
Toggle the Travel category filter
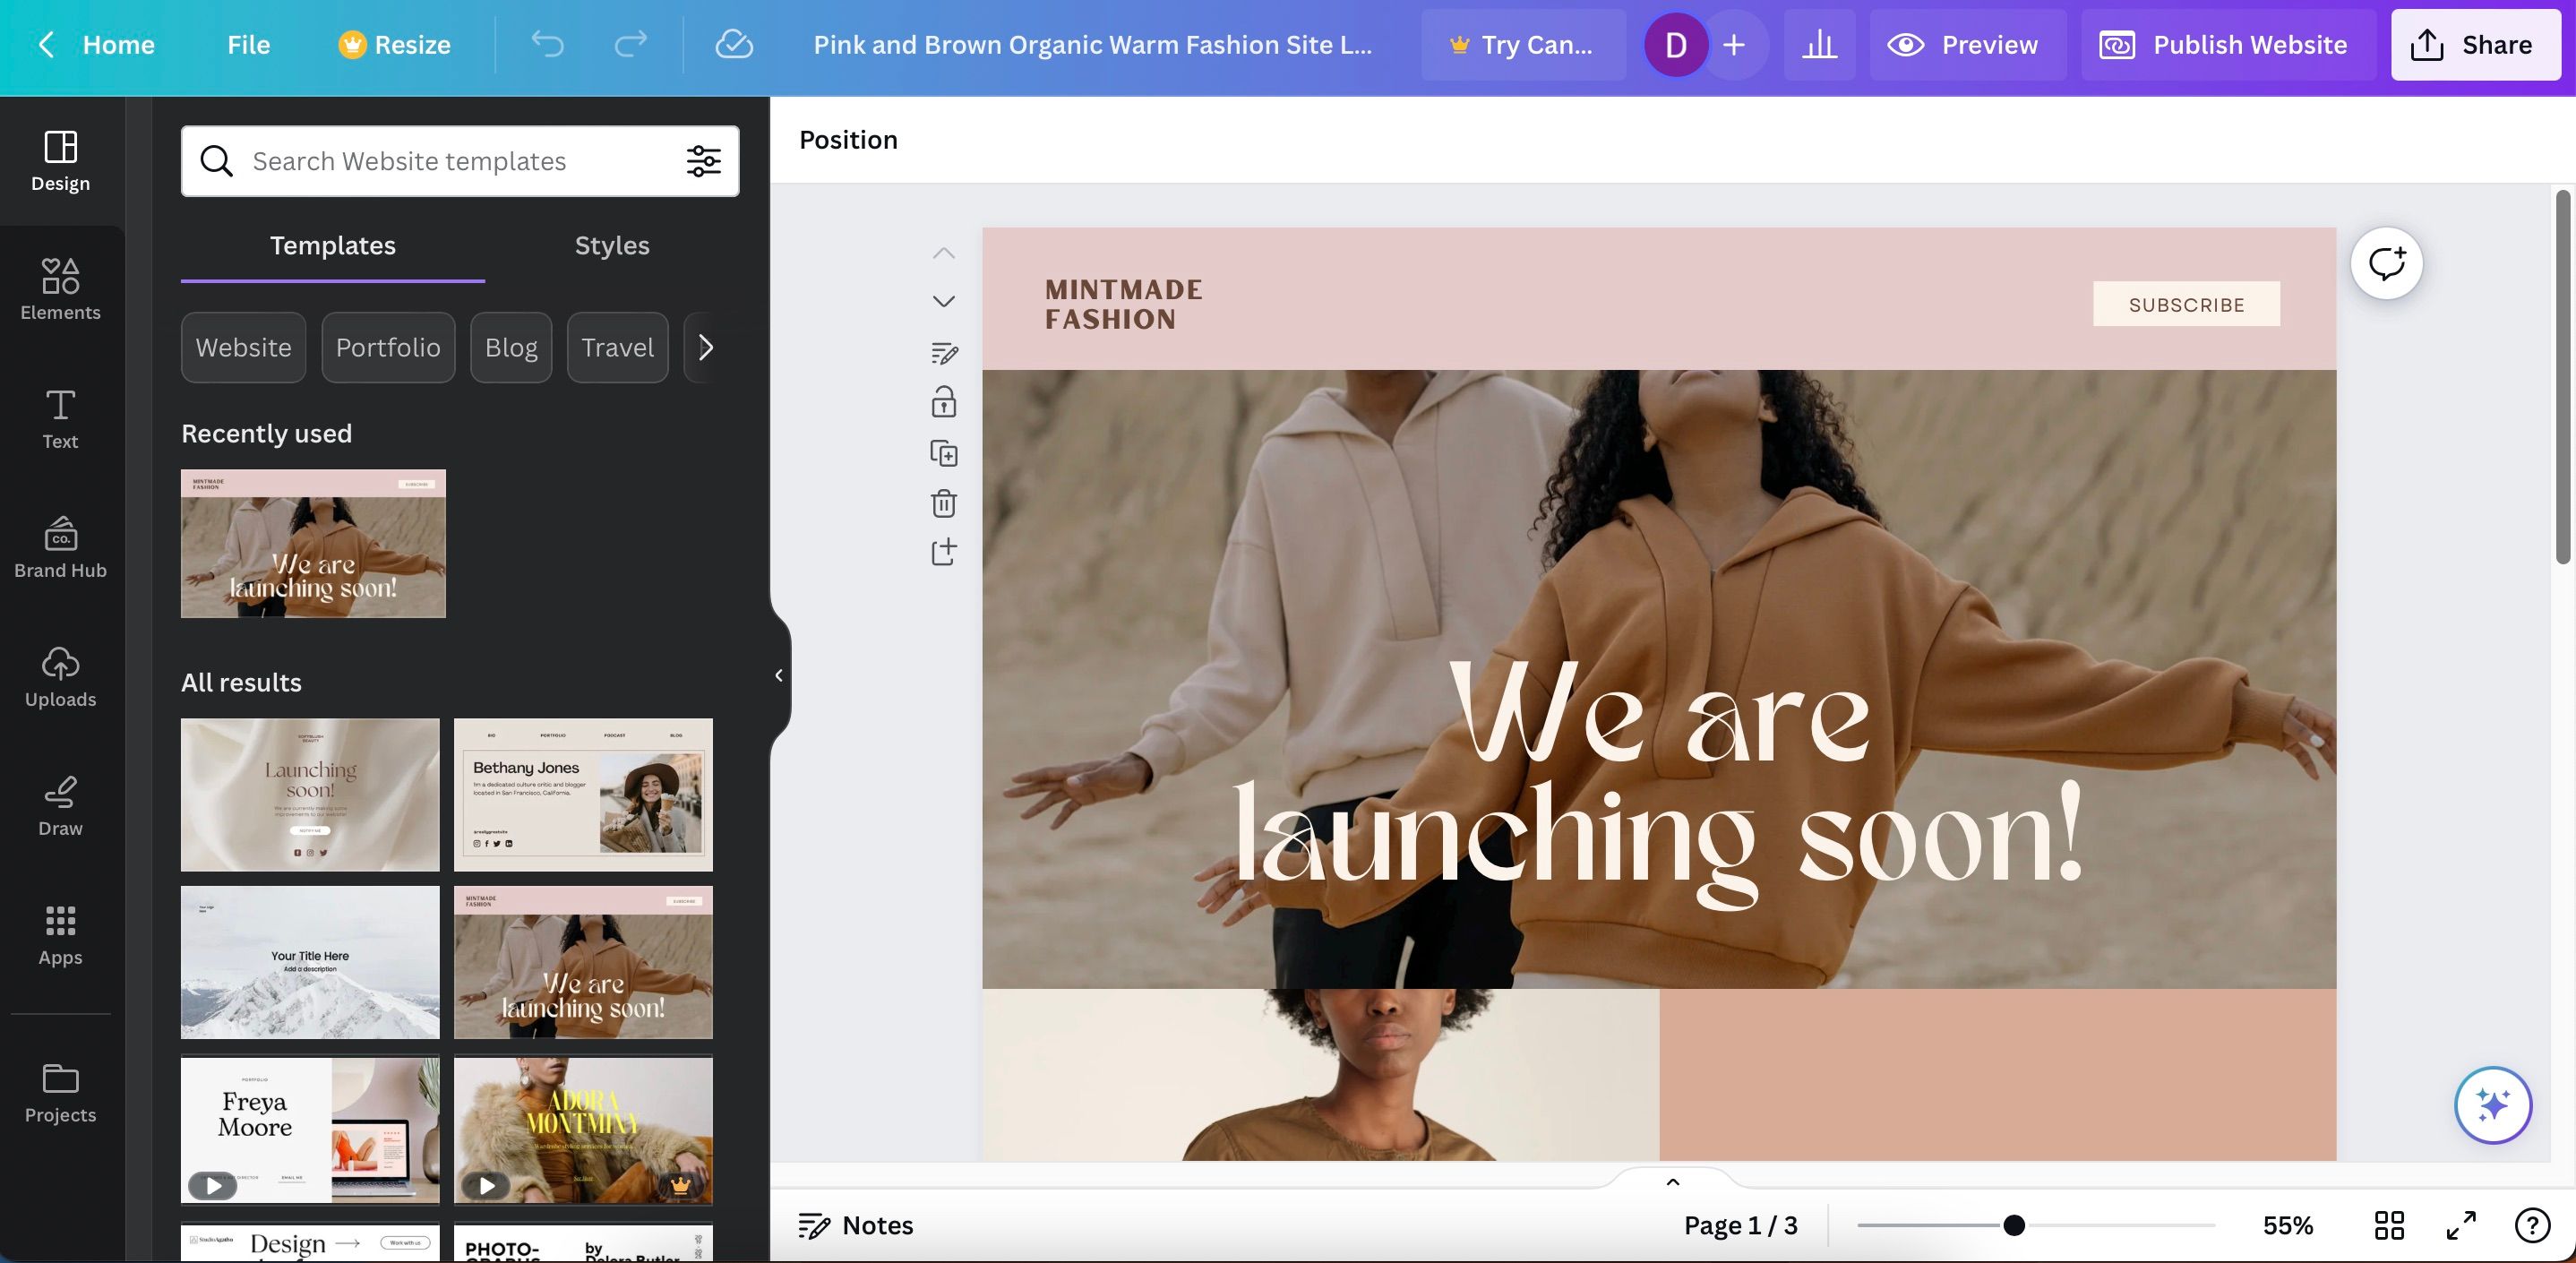click(x=616, y=347)
